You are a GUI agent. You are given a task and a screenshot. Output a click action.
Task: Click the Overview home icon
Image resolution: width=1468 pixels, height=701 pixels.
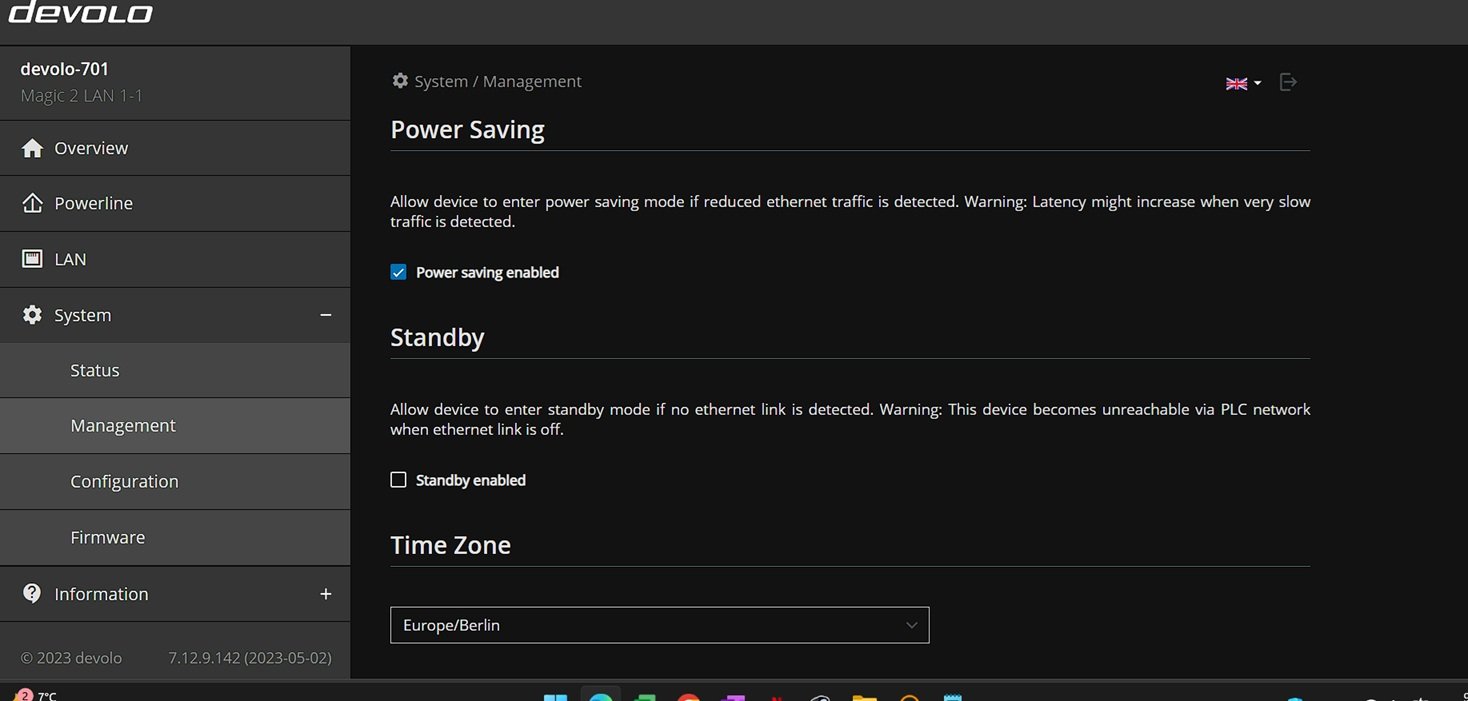coord(32,148)
